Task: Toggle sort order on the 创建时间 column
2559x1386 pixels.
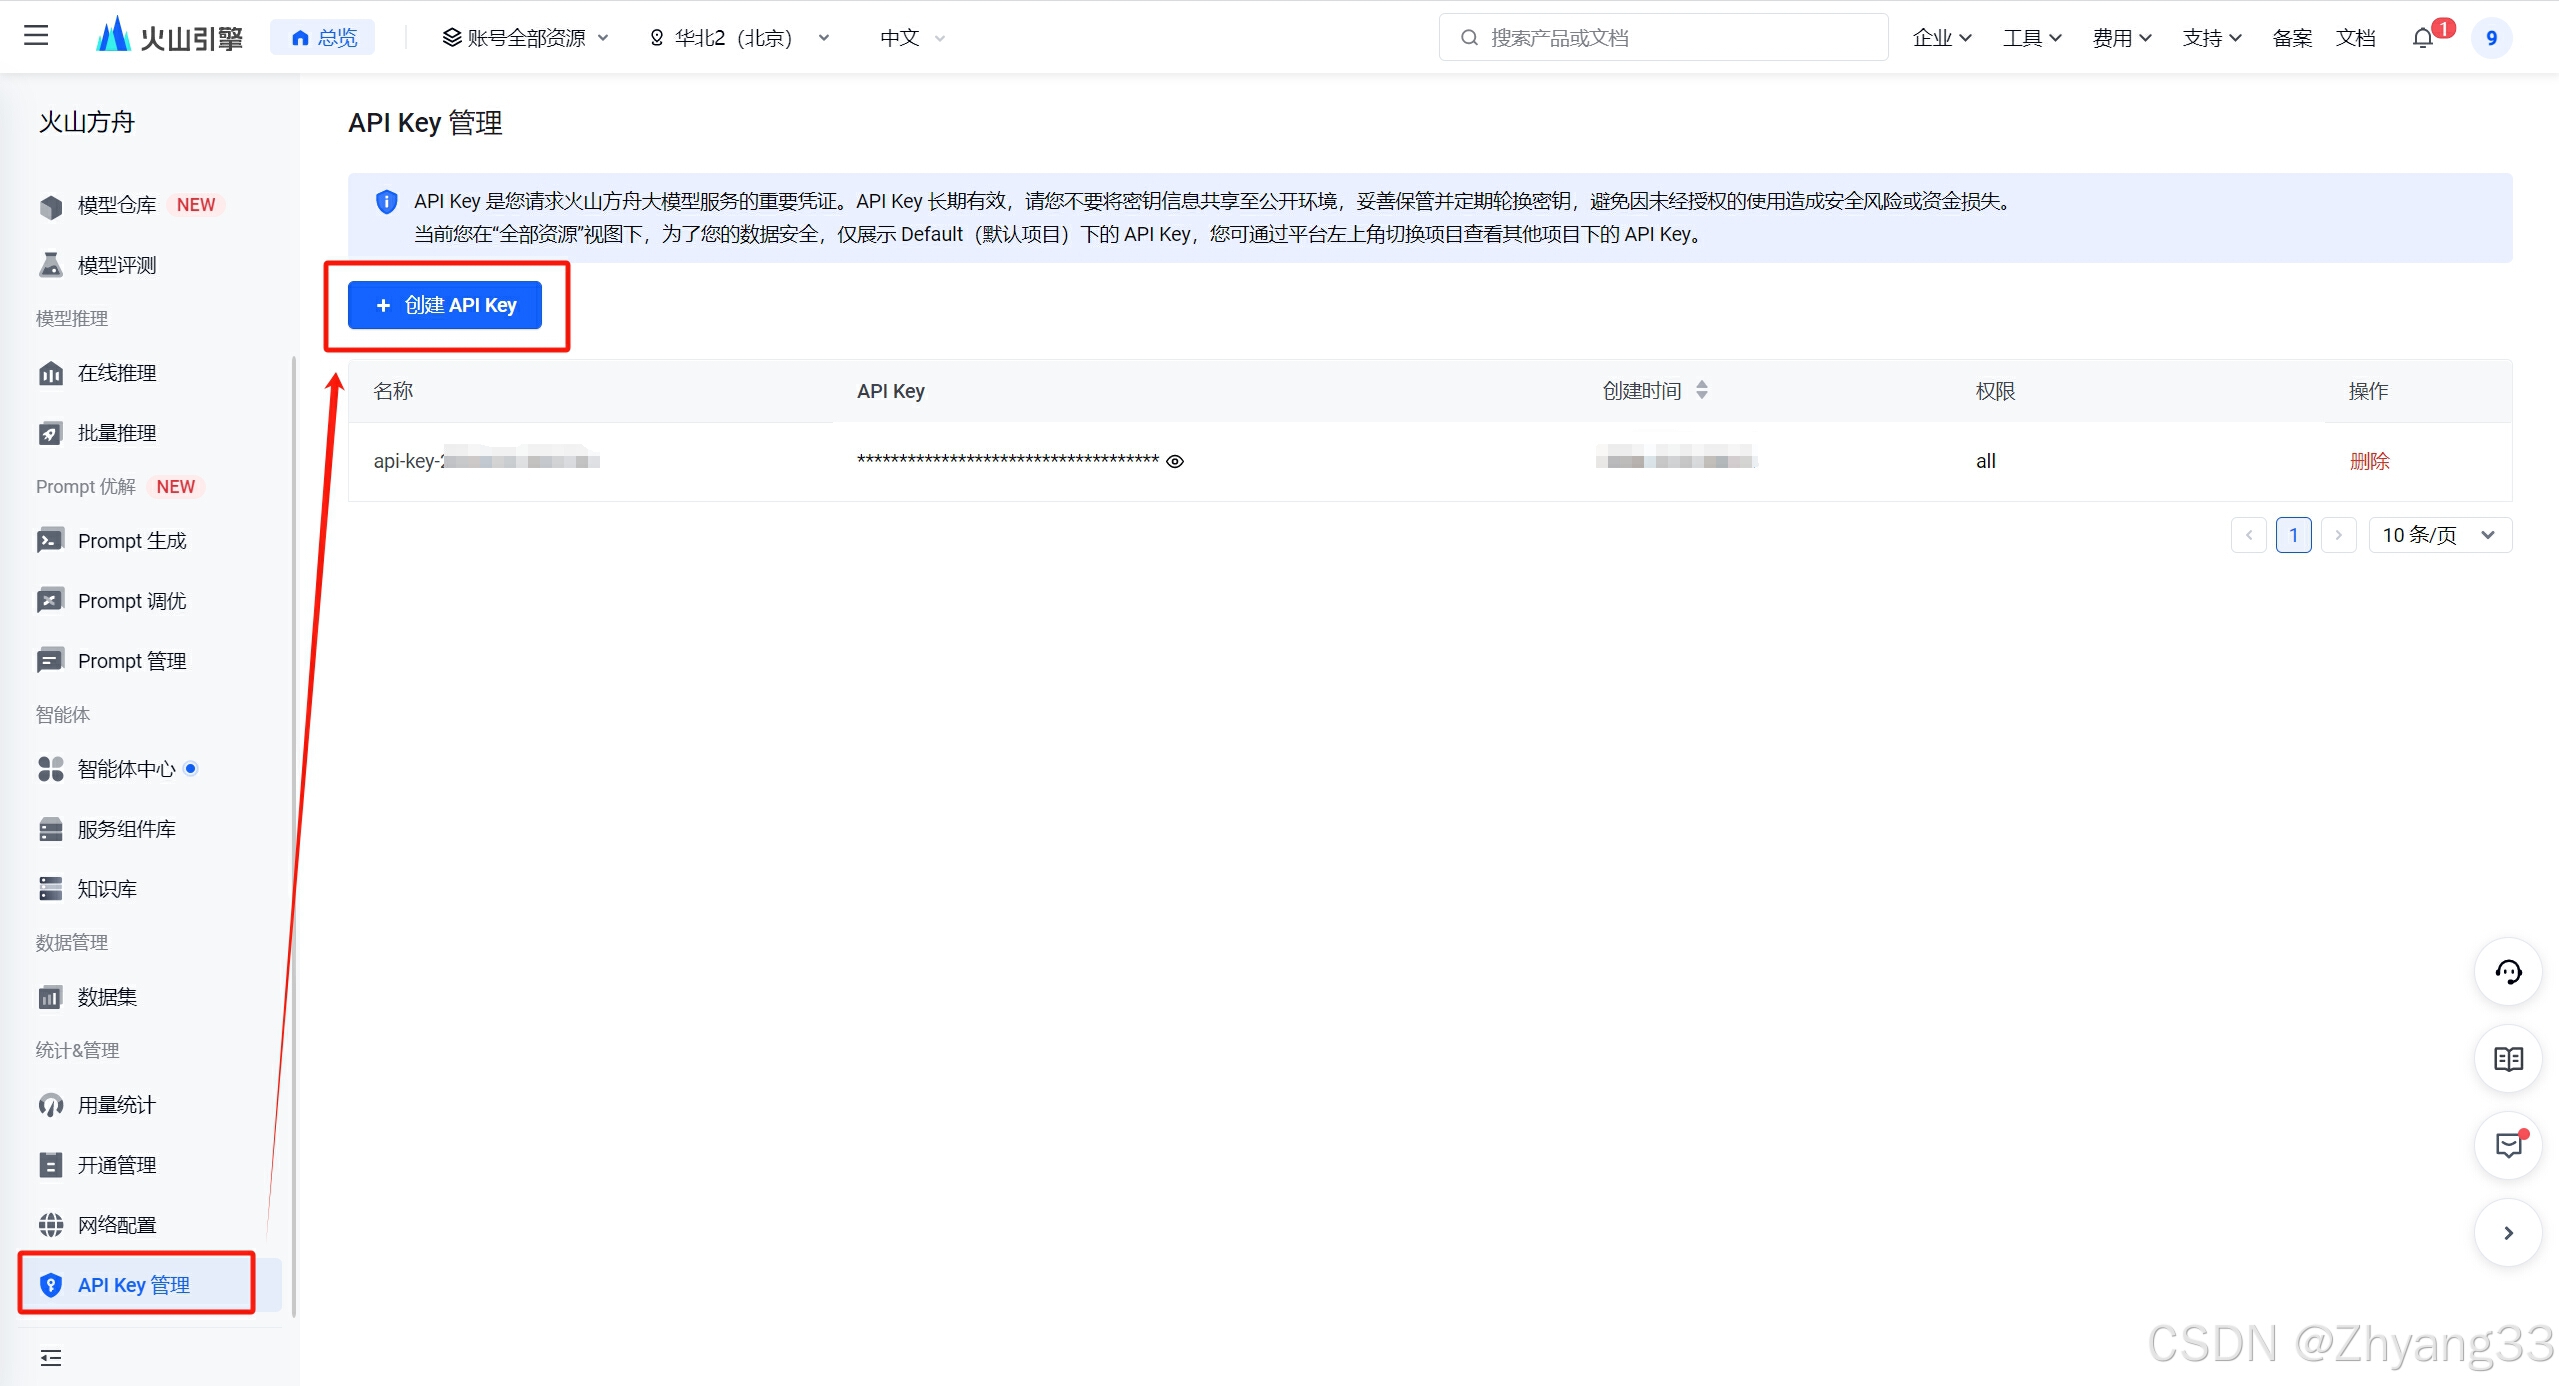Action: click(1702, 390)
